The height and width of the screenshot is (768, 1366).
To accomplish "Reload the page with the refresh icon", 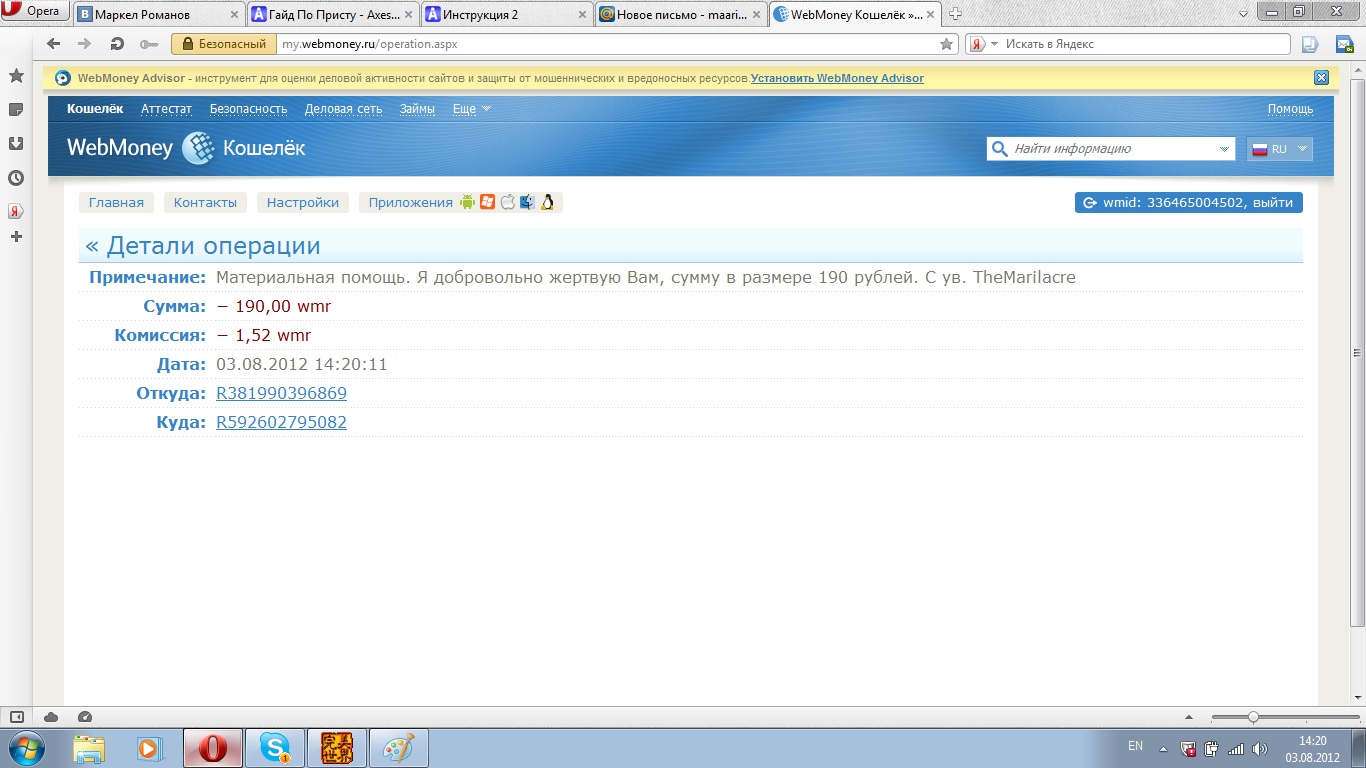I will point(117,44).
